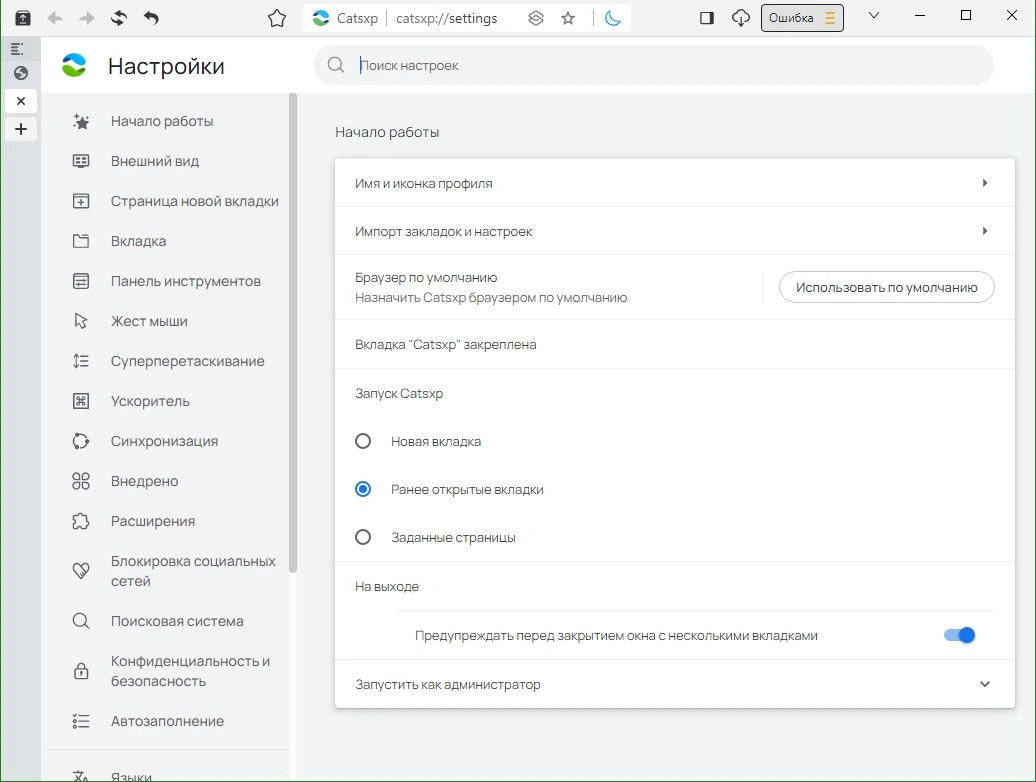Open the side panel icon
The width and height of the screenshot is (1036, 782).
pos(707,18)
